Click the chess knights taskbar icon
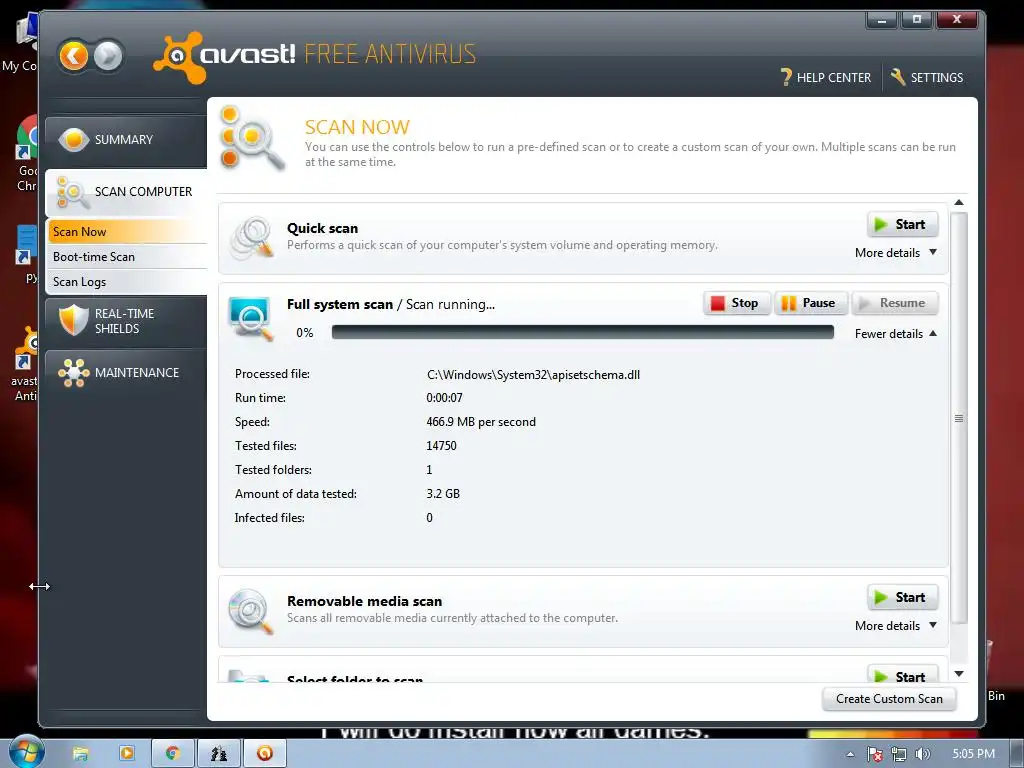 [219, 753]
